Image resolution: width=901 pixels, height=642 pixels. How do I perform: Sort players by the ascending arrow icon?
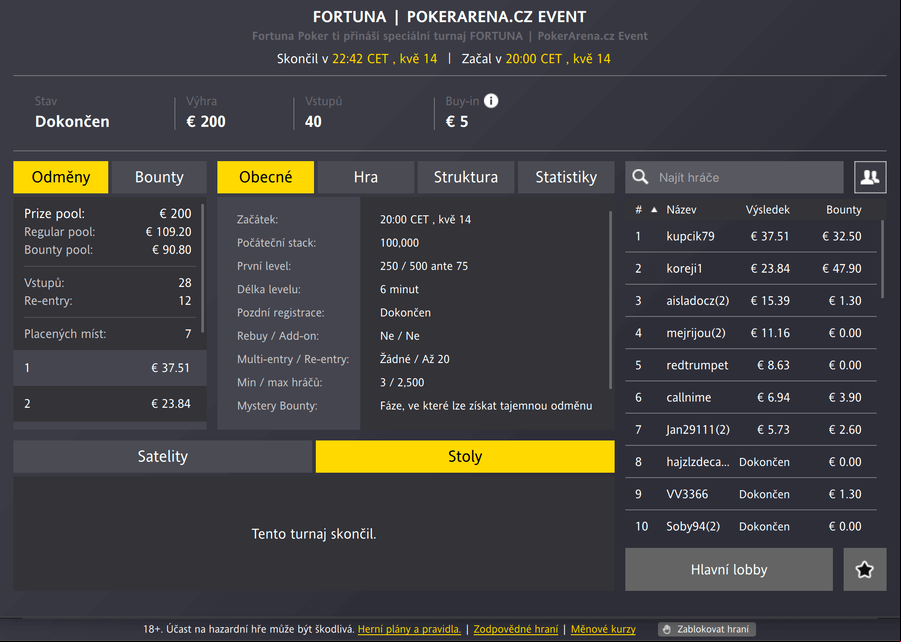(654, 210)
